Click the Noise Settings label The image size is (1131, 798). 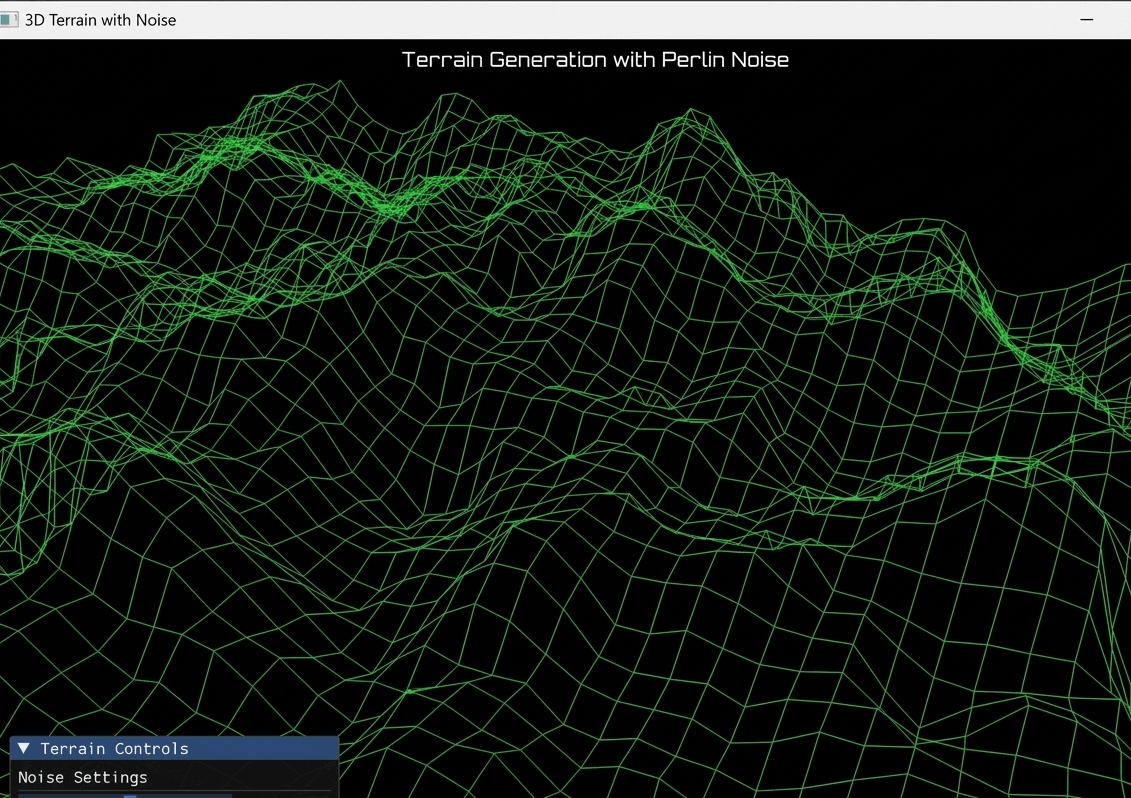pyautogui.click(x=82, y=777)
